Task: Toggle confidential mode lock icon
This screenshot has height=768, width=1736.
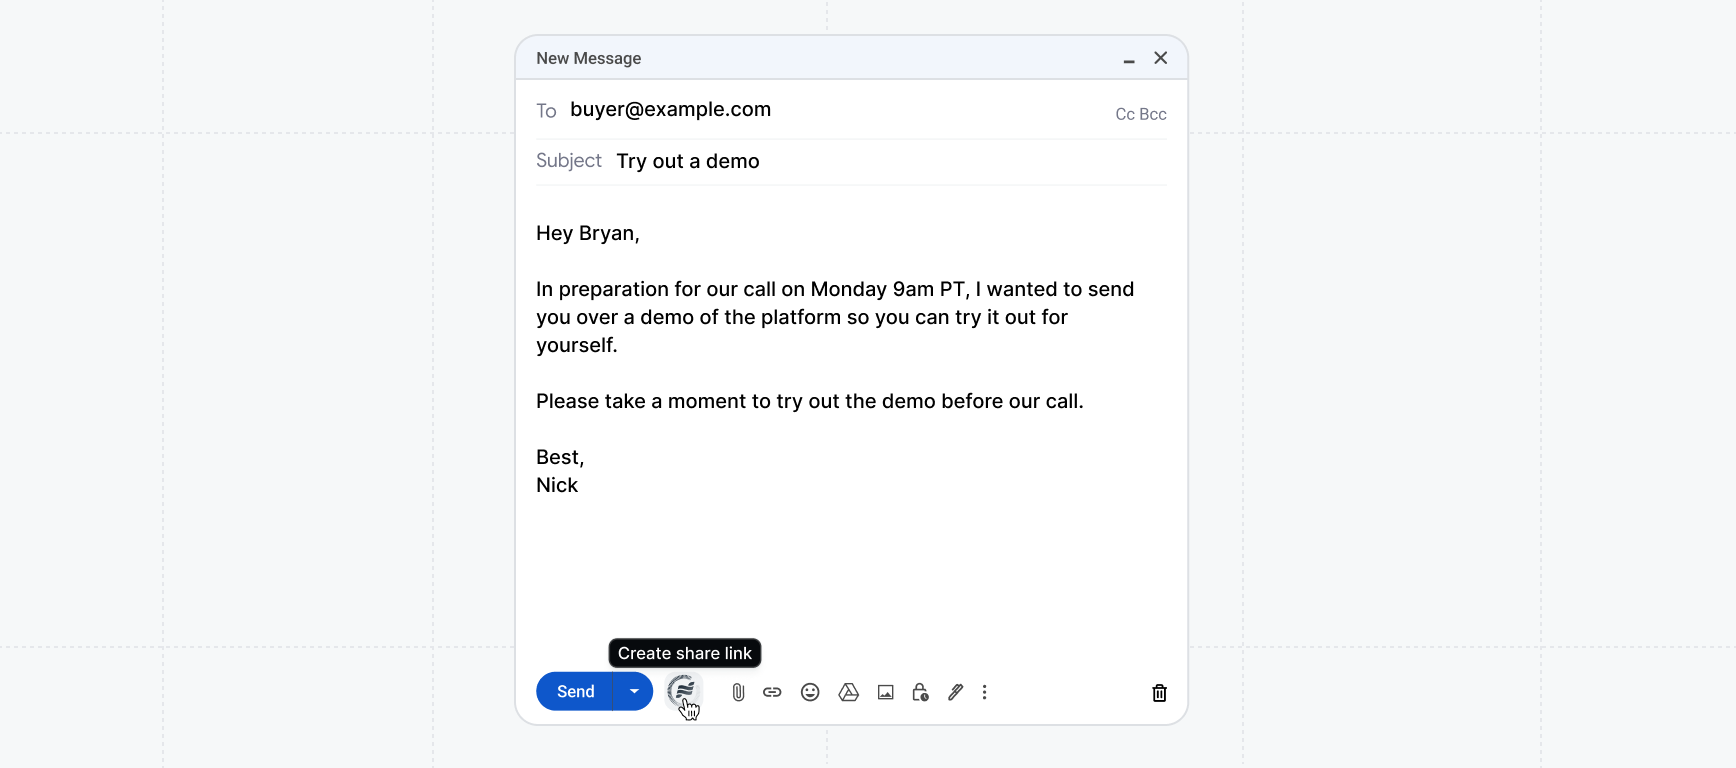Action: click(920, 692)
